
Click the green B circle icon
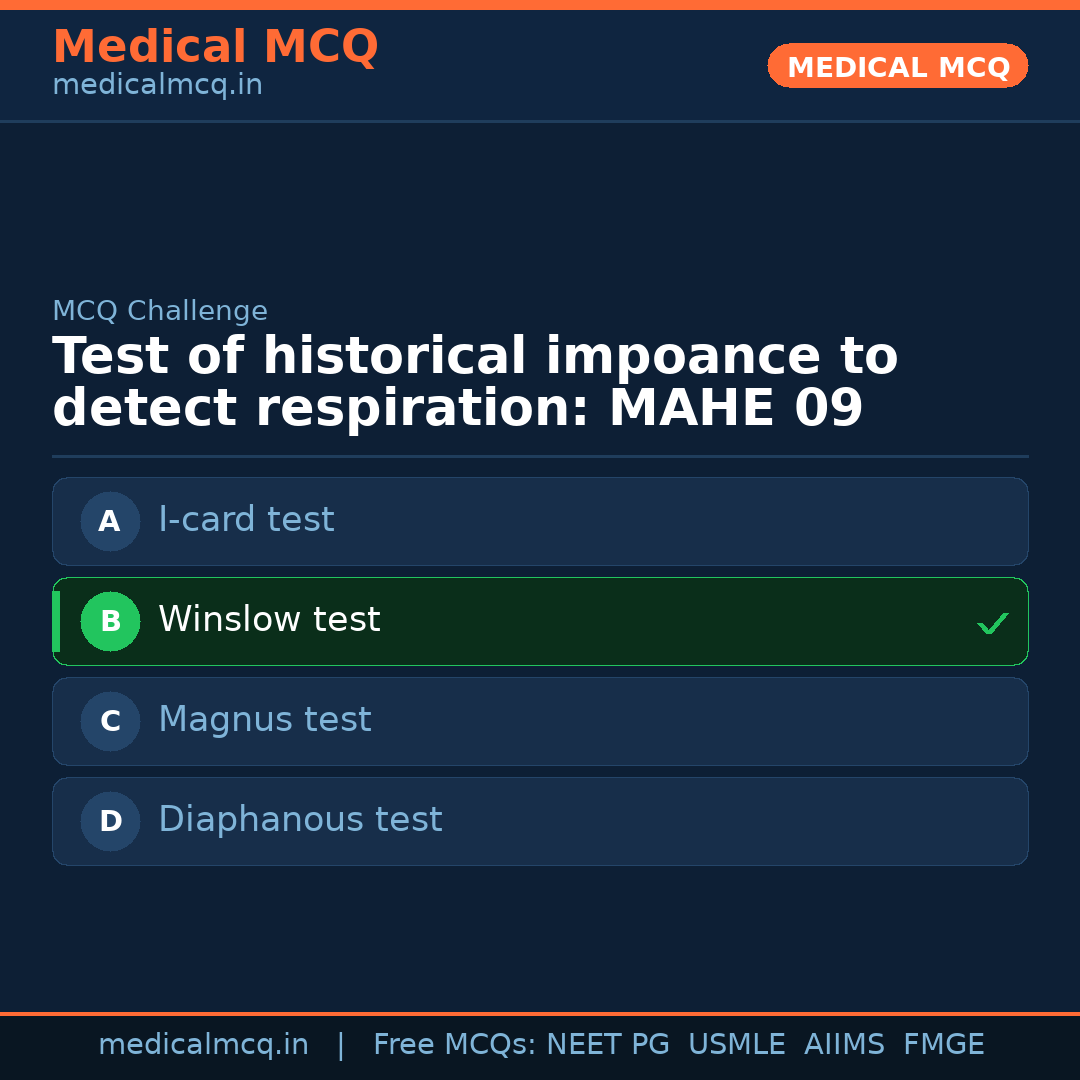(110, 621)
